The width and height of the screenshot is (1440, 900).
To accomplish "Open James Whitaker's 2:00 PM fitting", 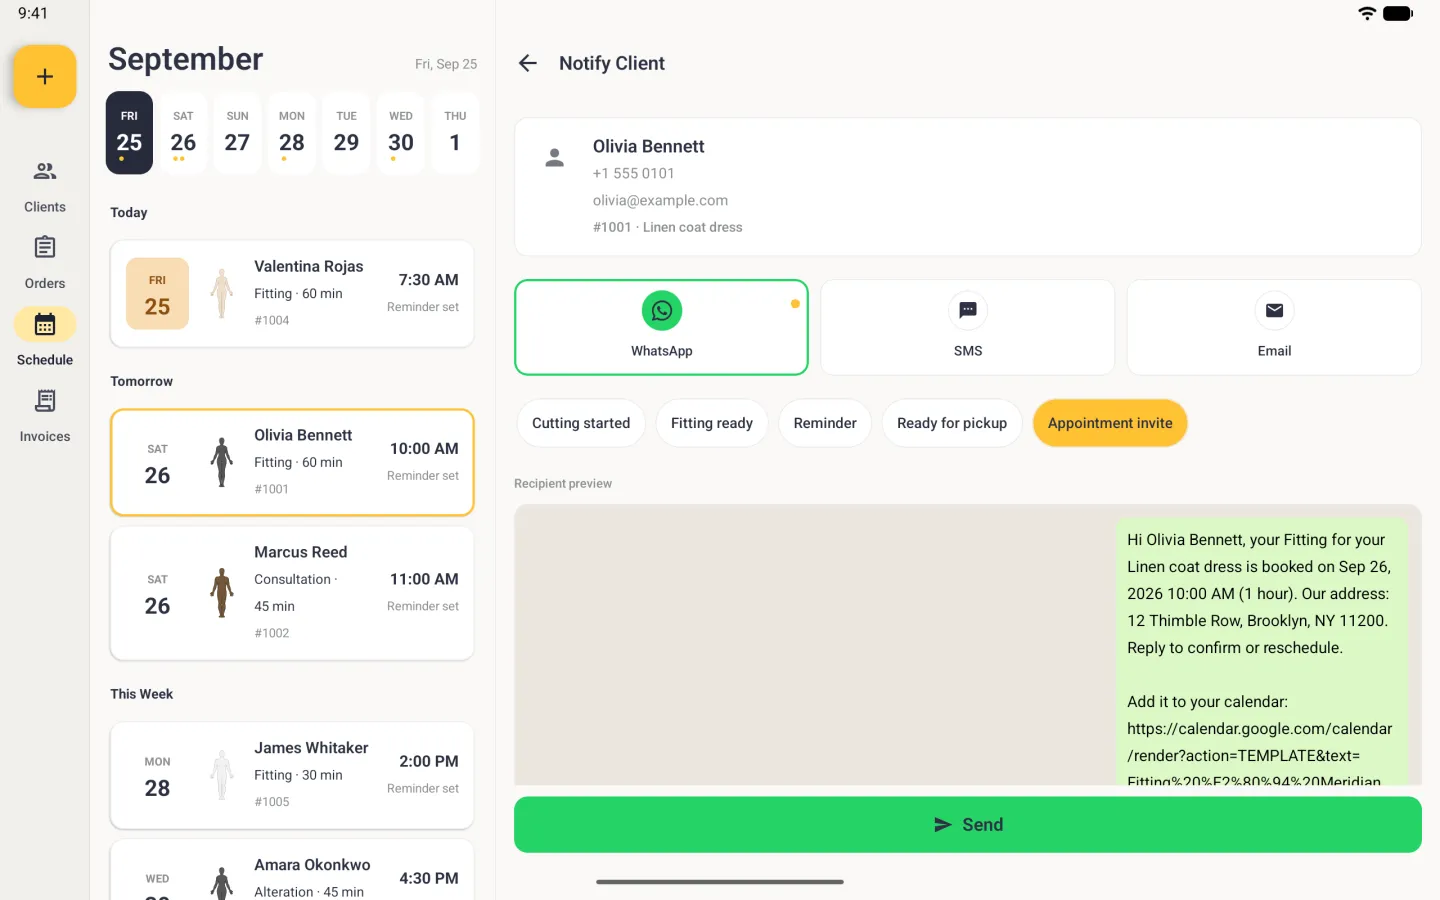I will click(x=292, y=775).
